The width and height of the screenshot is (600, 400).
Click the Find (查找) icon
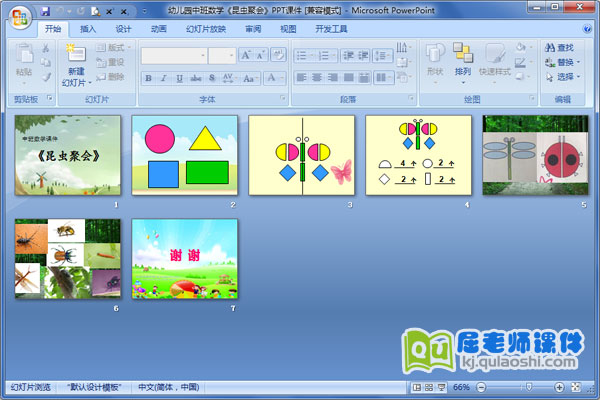click(x=551, y=47)
